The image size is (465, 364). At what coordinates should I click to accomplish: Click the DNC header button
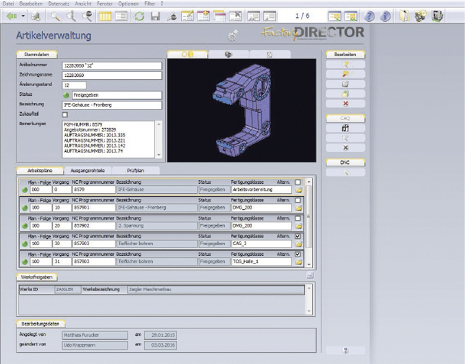[345, 162]
